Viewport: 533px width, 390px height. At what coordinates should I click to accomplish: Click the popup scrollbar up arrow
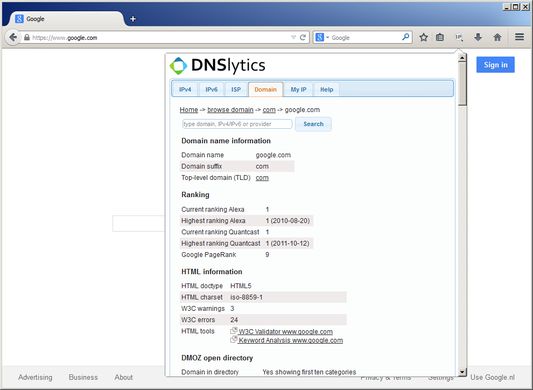point(462,58)
